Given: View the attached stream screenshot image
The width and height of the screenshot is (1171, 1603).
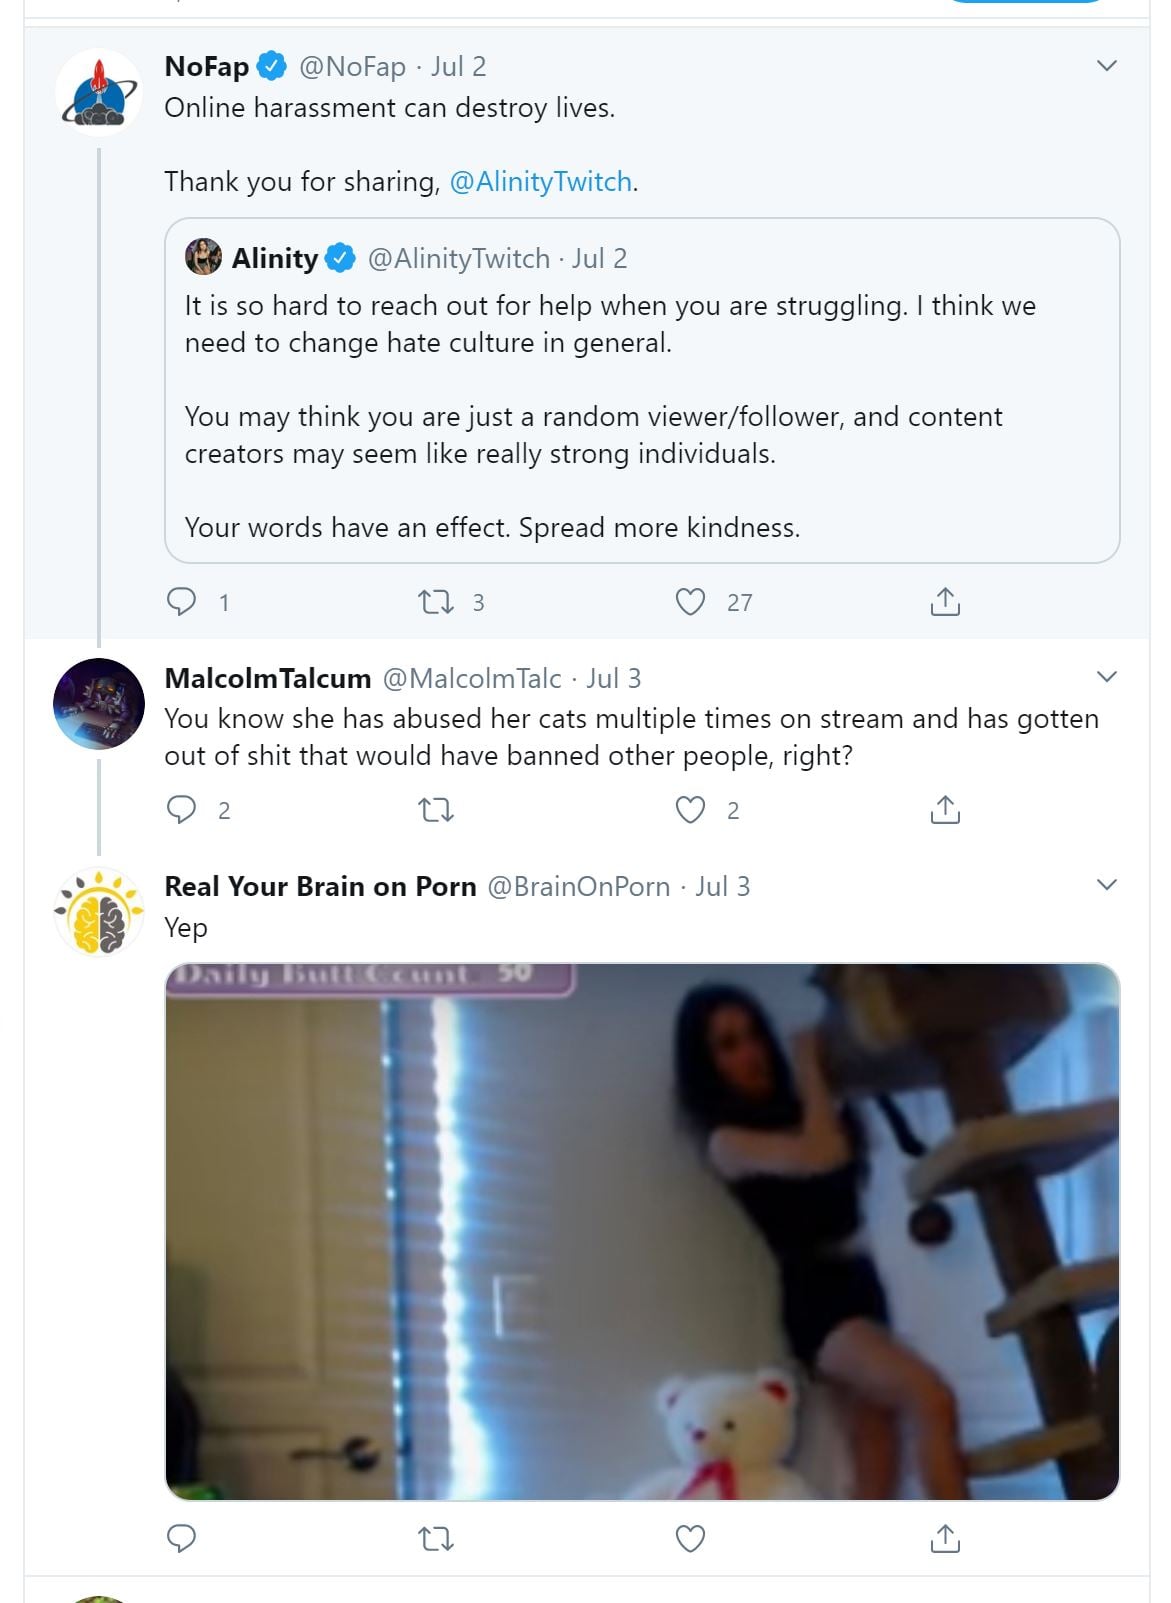Looking at the screenshot, I should click(x=641, y=1231).
